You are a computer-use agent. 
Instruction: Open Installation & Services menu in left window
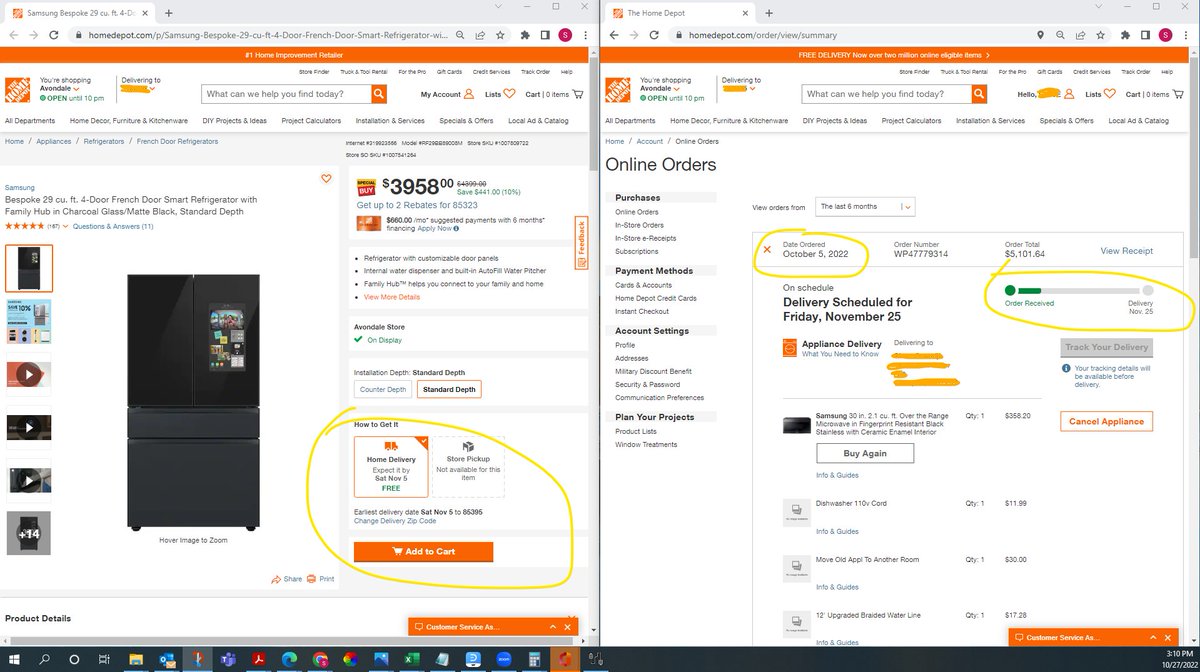click(x=390, y=121)
